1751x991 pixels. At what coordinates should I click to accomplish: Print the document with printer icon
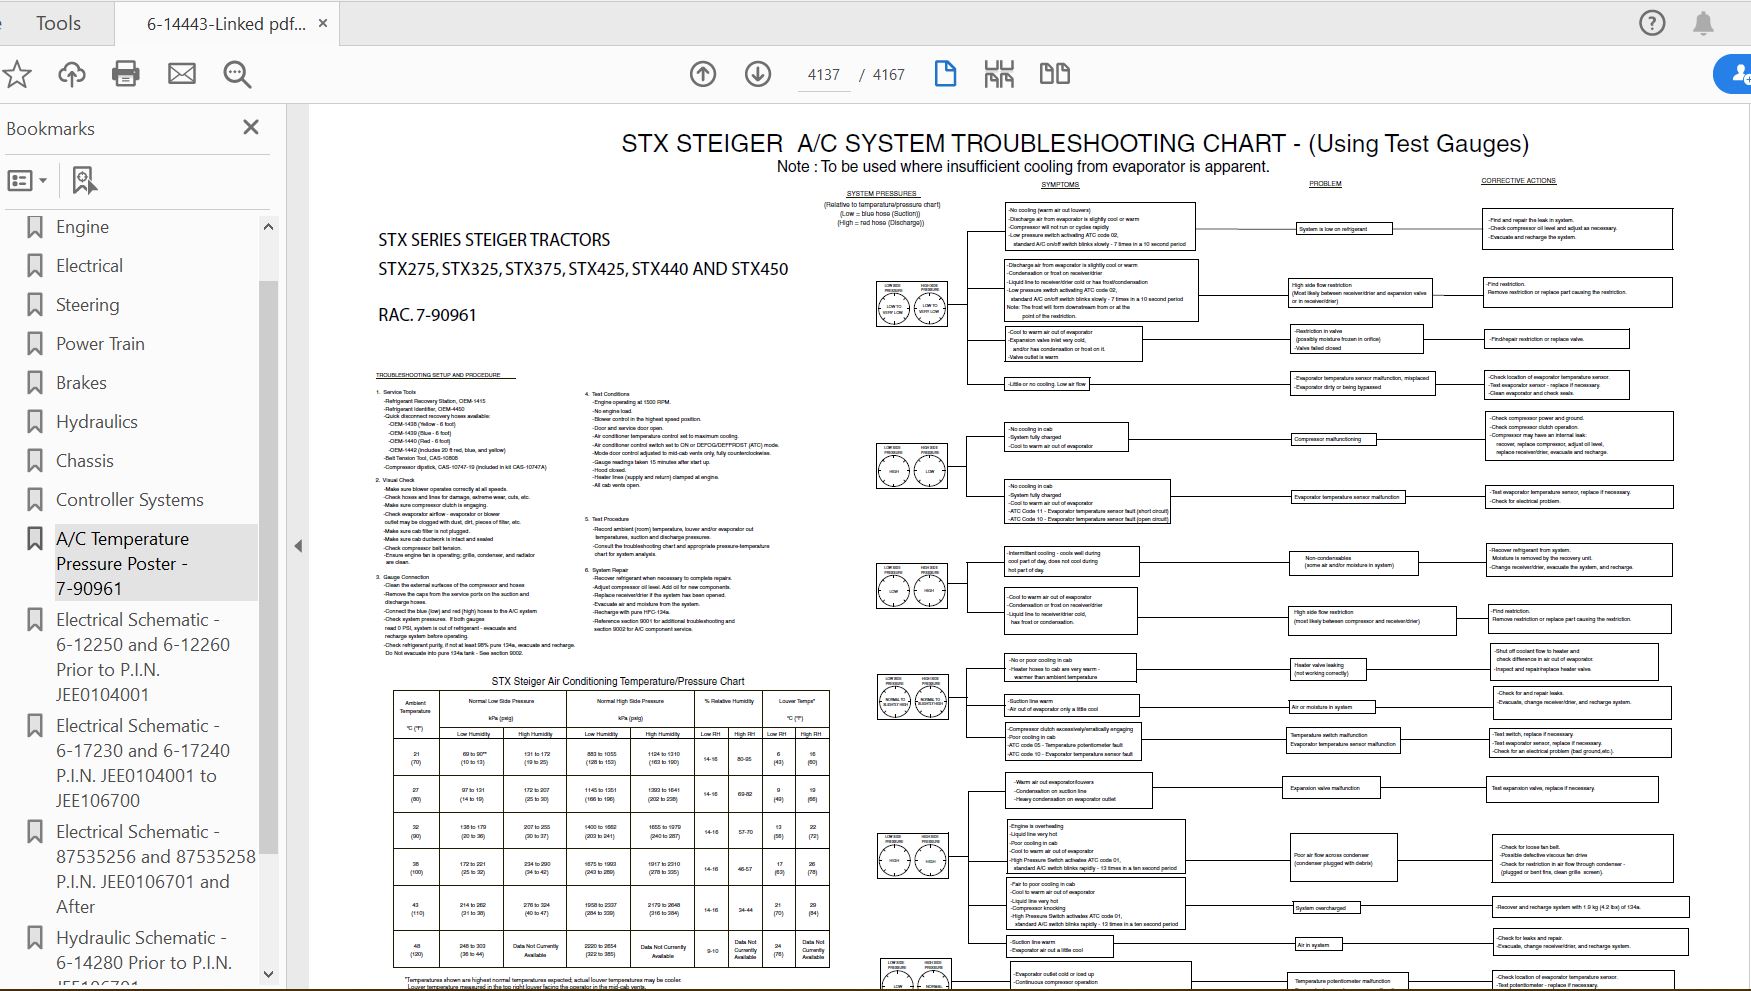coord(126,74)
